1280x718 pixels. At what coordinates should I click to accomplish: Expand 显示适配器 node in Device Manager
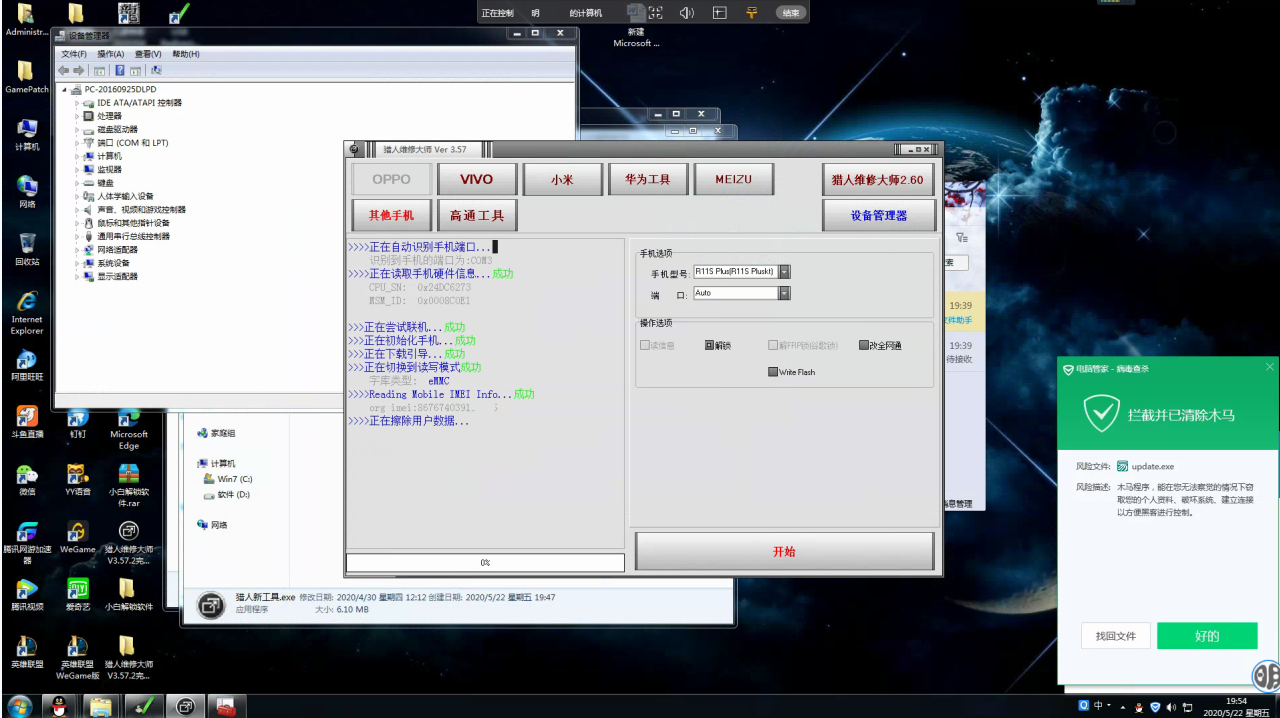pyautogui.click(x=78, y=277)
